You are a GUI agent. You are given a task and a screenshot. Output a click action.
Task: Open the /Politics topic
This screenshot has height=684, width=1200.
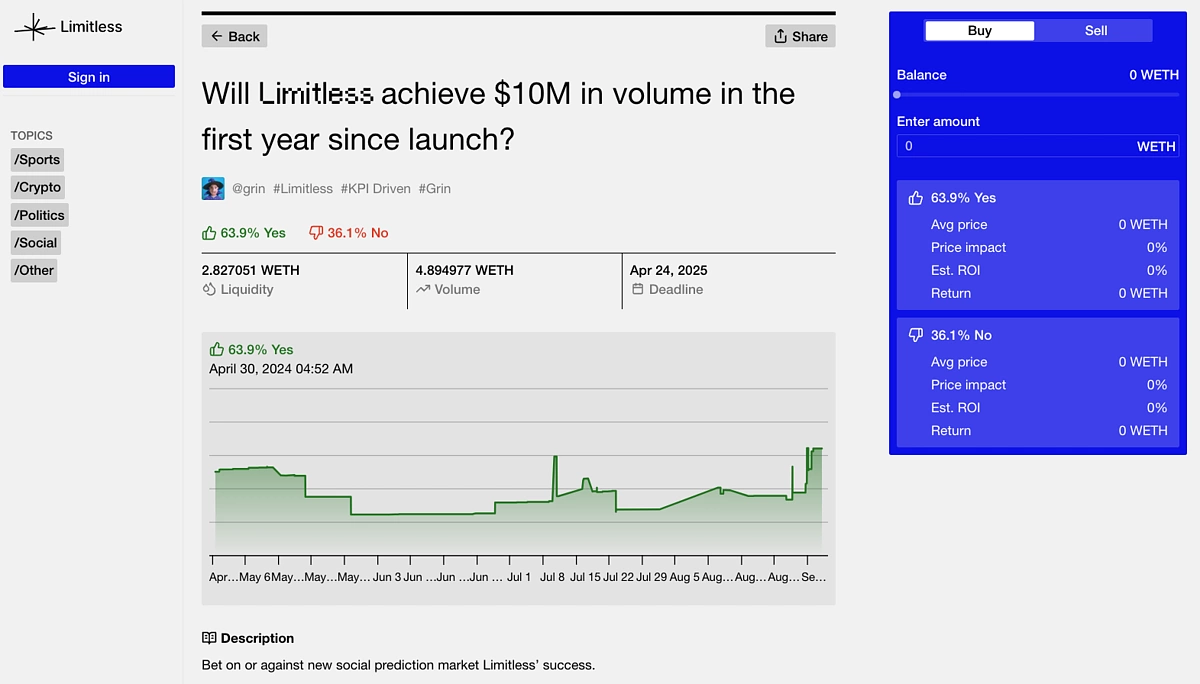(39, 215)
